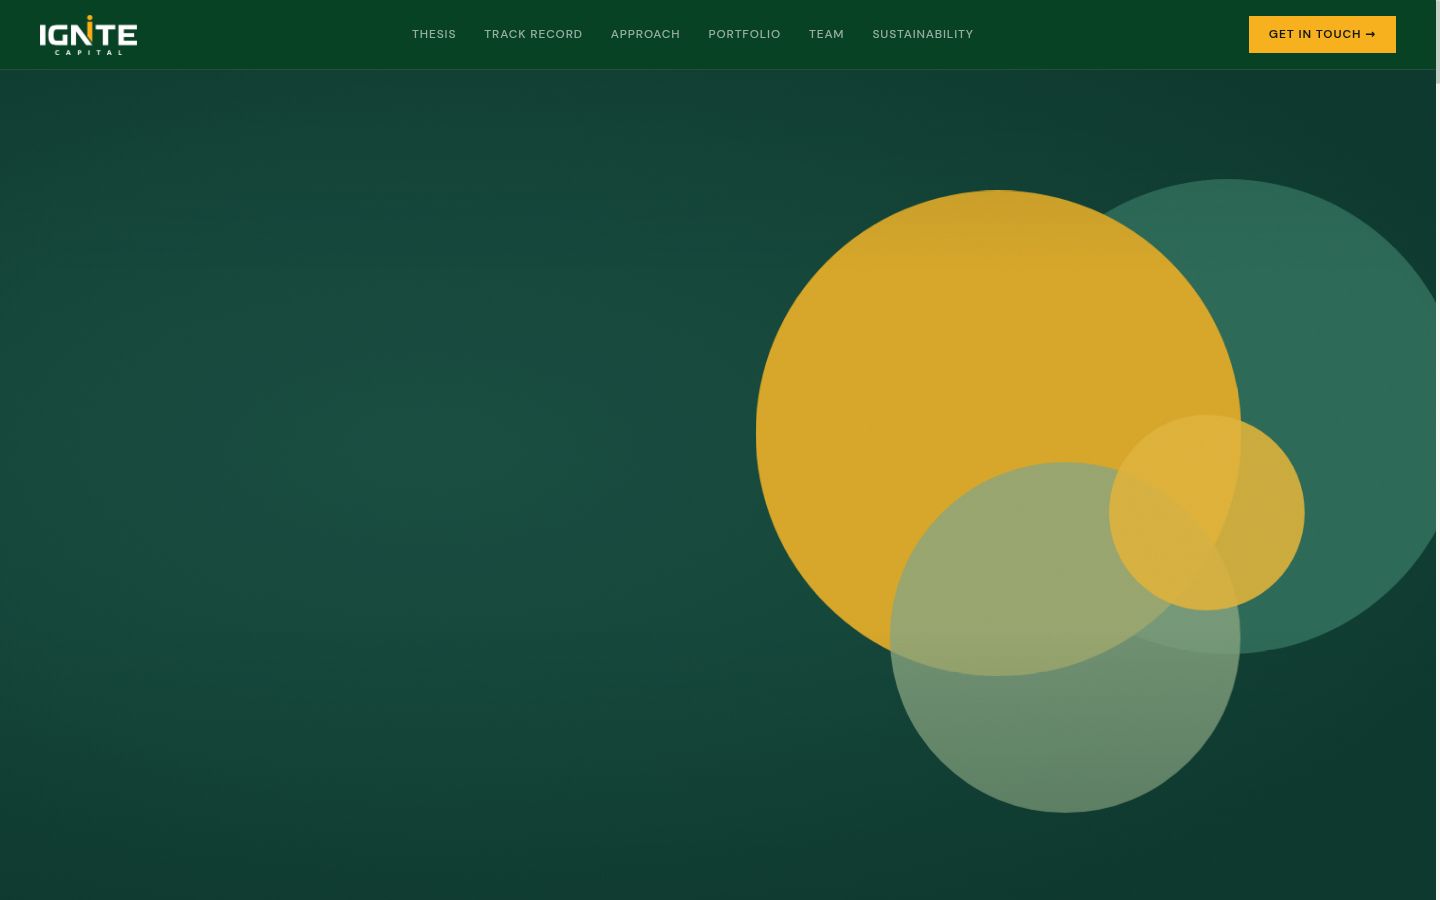Click the vertical scrollbar thumb
Viewport: 1440px width, 900px height.
click(x=1438, y=42)
